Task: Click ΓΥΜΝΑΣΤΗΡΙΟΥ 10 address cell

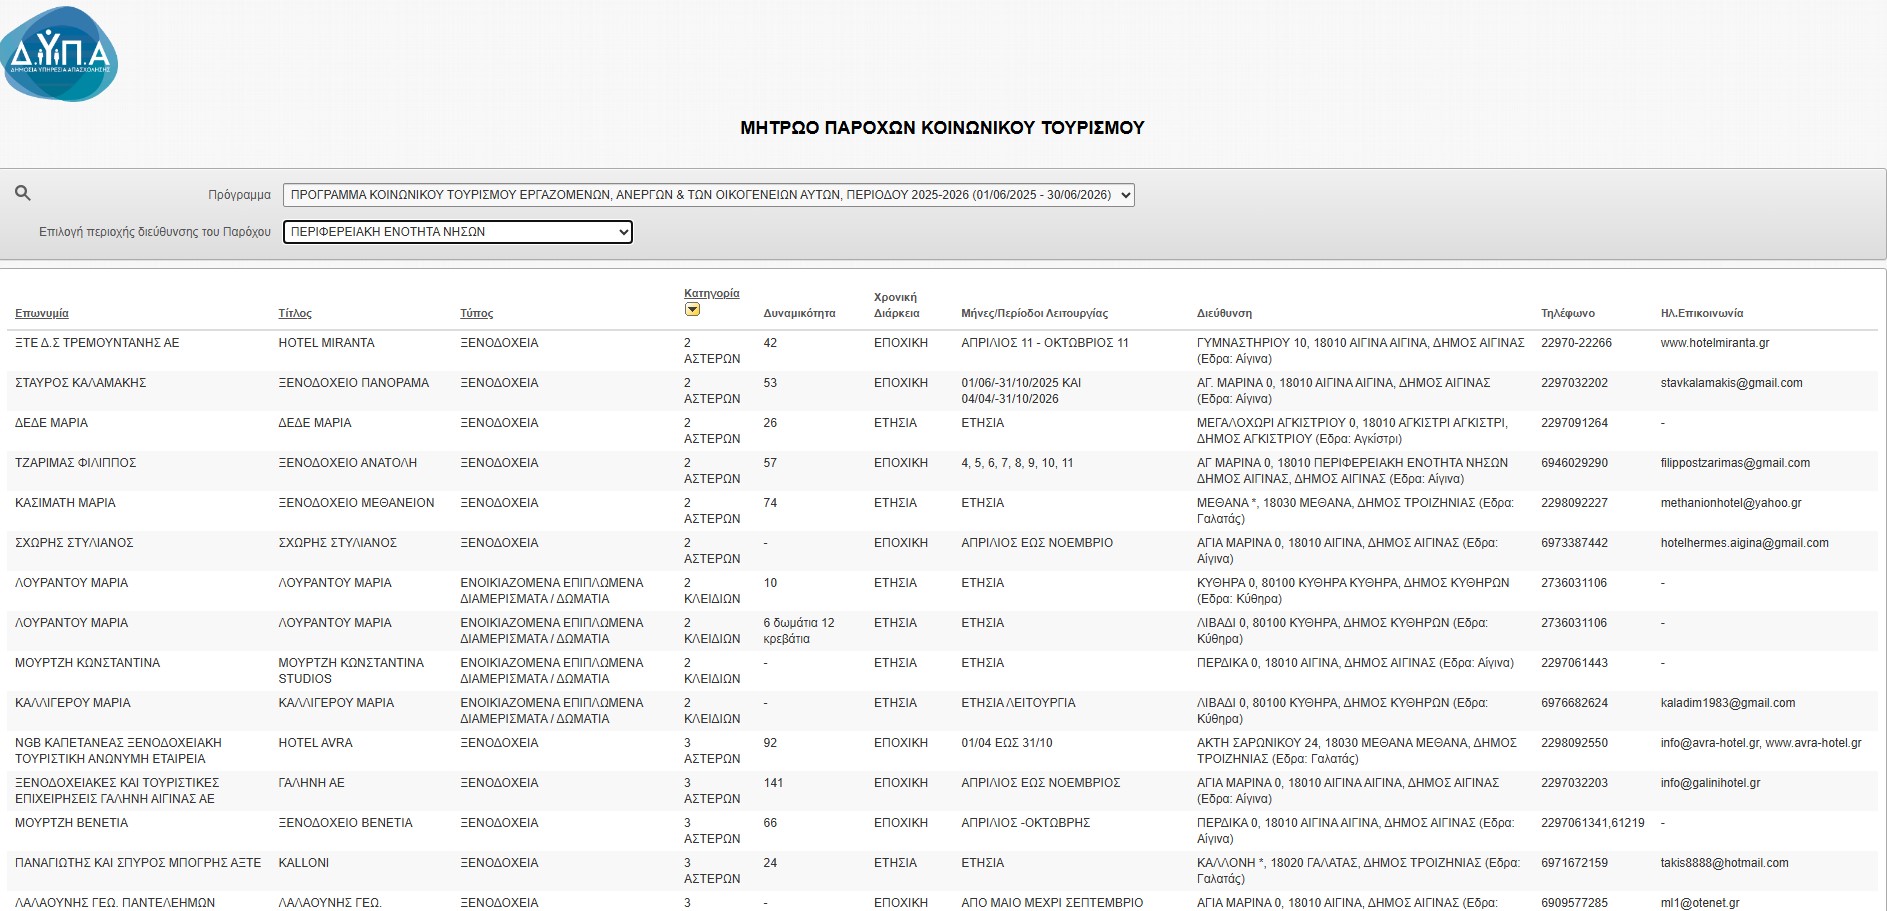Action: [1360, 351]
